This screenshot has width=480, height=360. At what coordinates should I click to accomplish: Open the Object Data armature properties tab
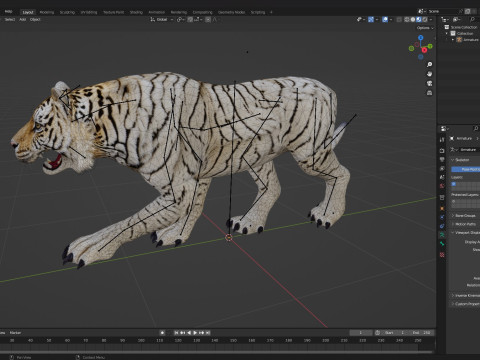pyautogui.click(x=442, y=235)
